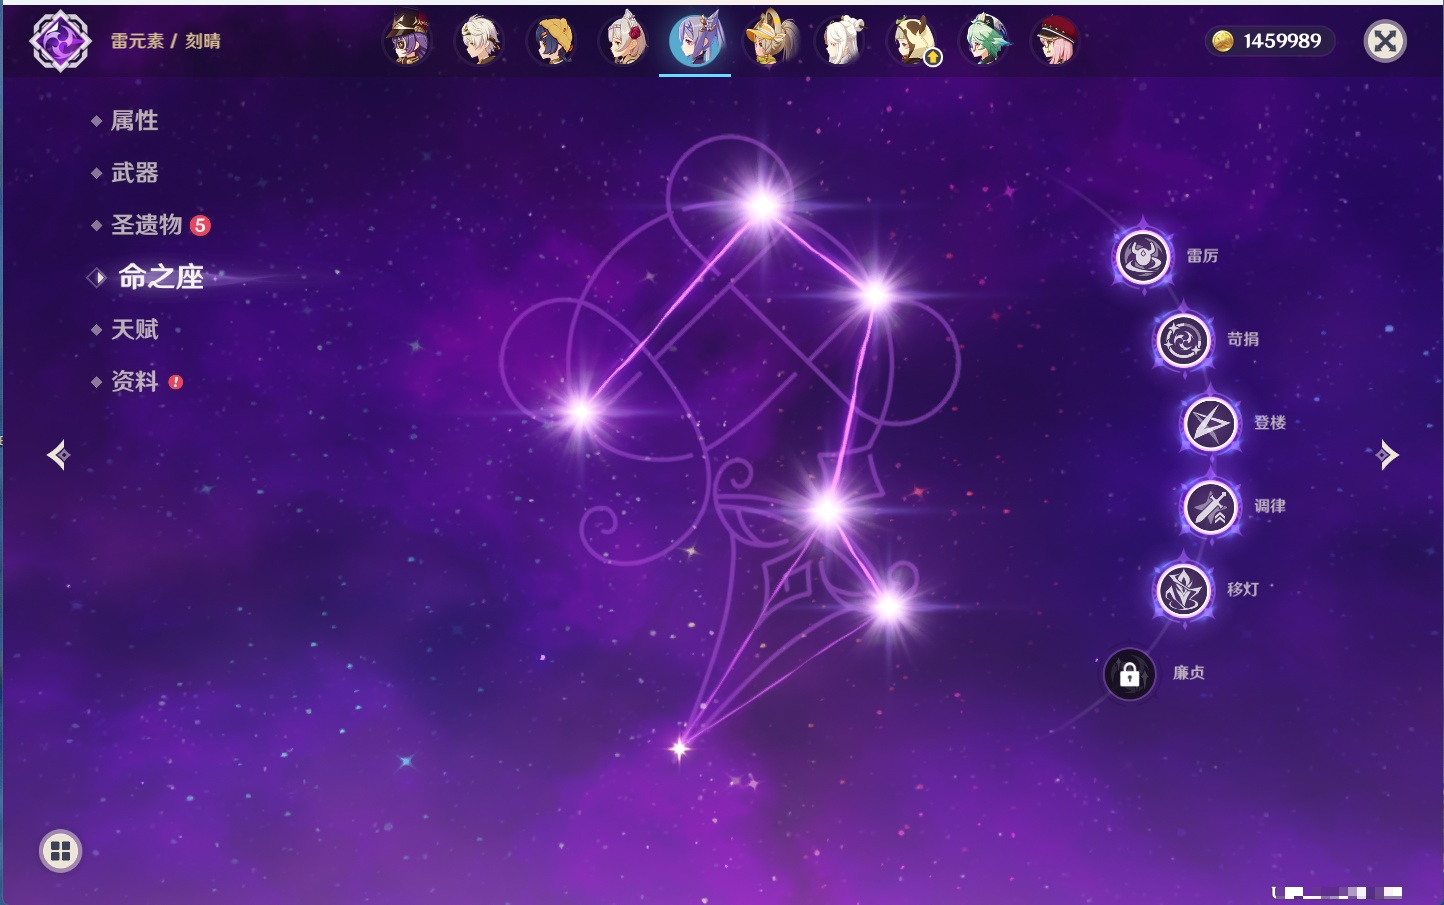Open the 雷厉 constellation node icon
This screenshot has height=905, width=1444.
pyautogui.click(x=1143, y=257)
